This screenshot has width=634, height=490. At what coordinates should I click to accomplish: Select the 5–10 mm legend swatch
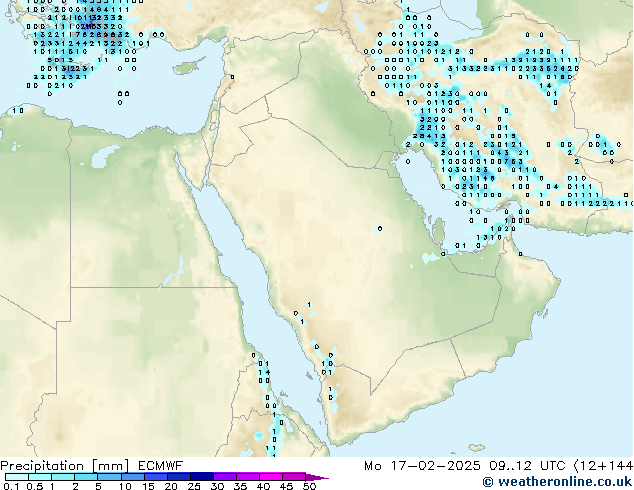(110, 477)
